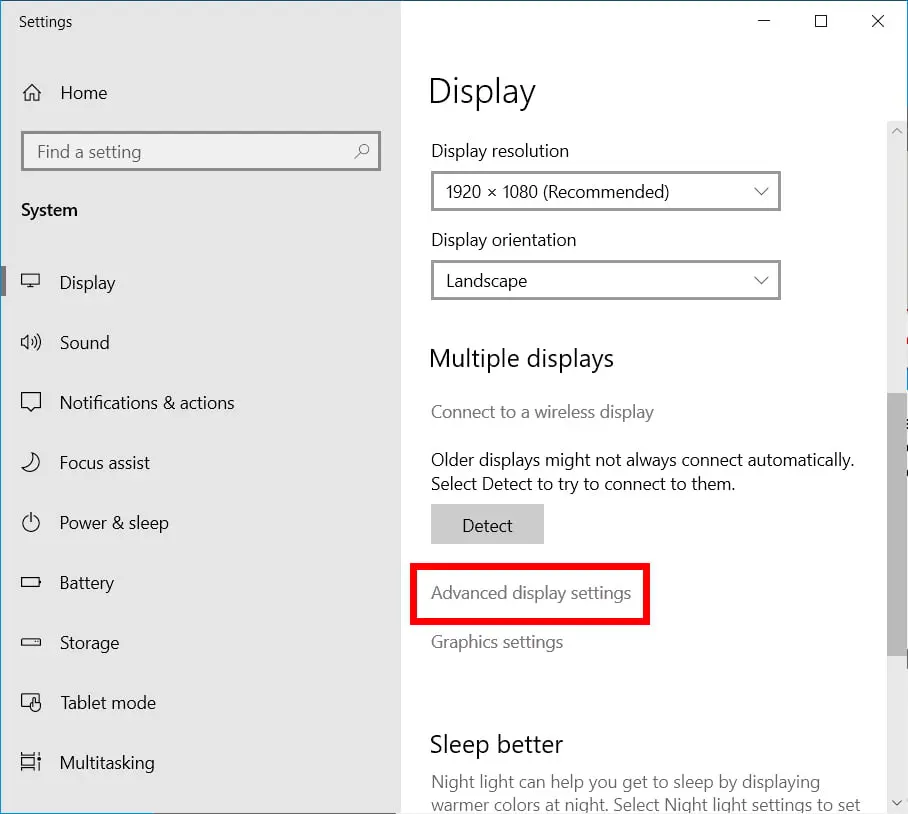908x814 pixels.
Task: Click the Focus assist moon icon
Action: [x=31, y=463]
